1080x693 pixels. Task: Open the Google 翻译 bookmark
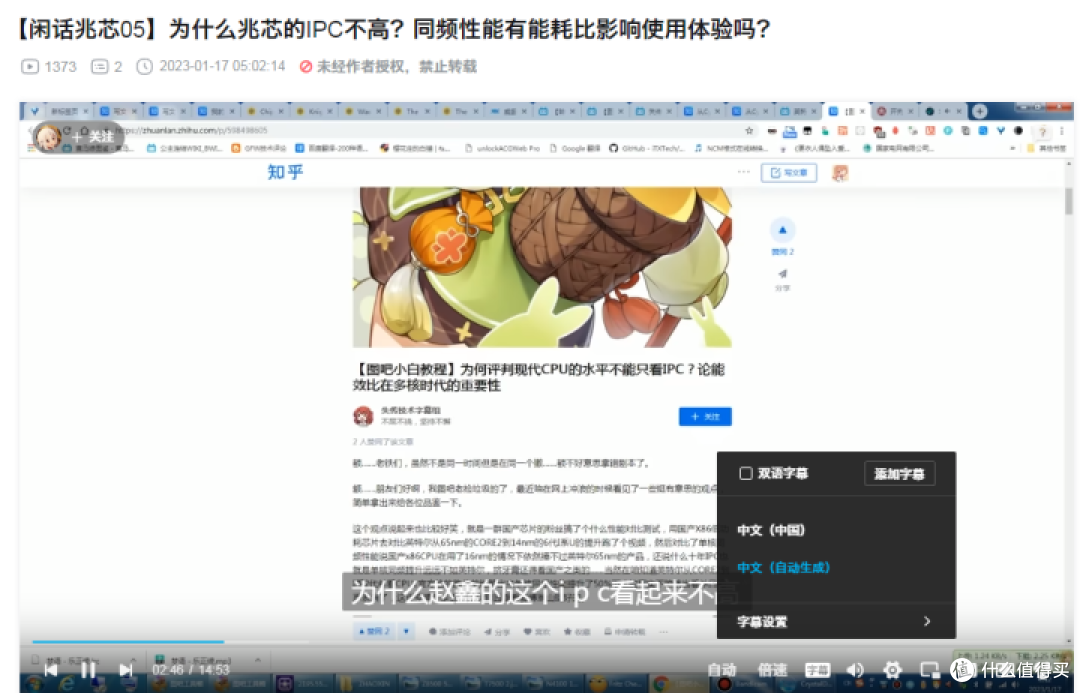[574, 148]
